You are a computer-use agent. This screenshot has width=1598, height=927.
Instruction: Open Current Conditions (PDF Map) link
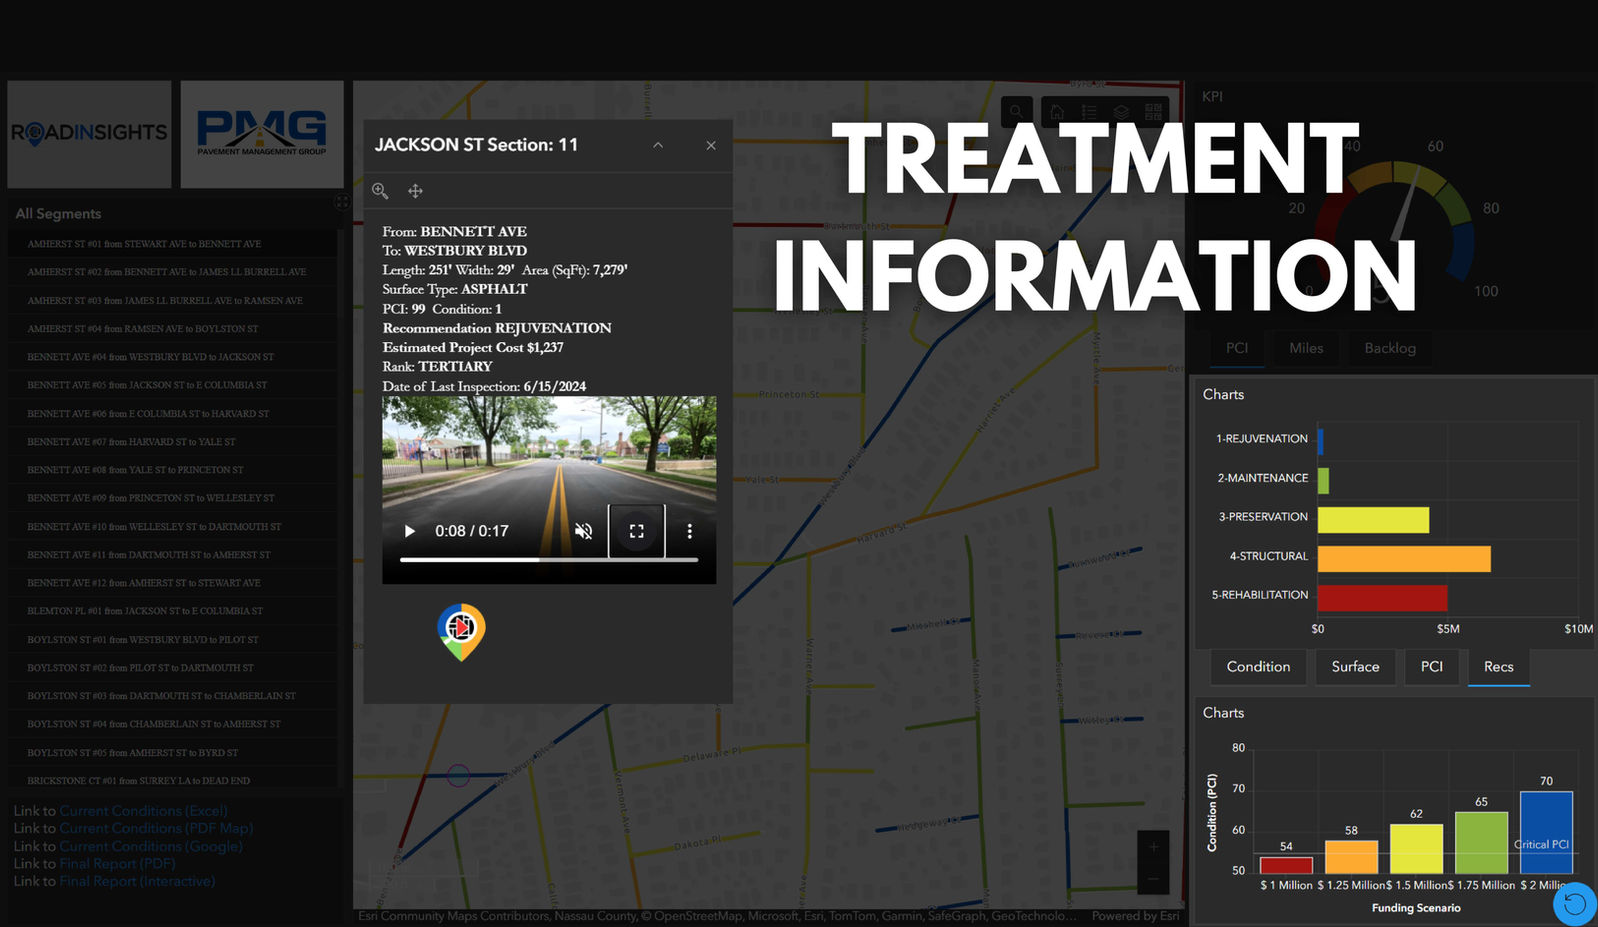[x=156, y=828]
